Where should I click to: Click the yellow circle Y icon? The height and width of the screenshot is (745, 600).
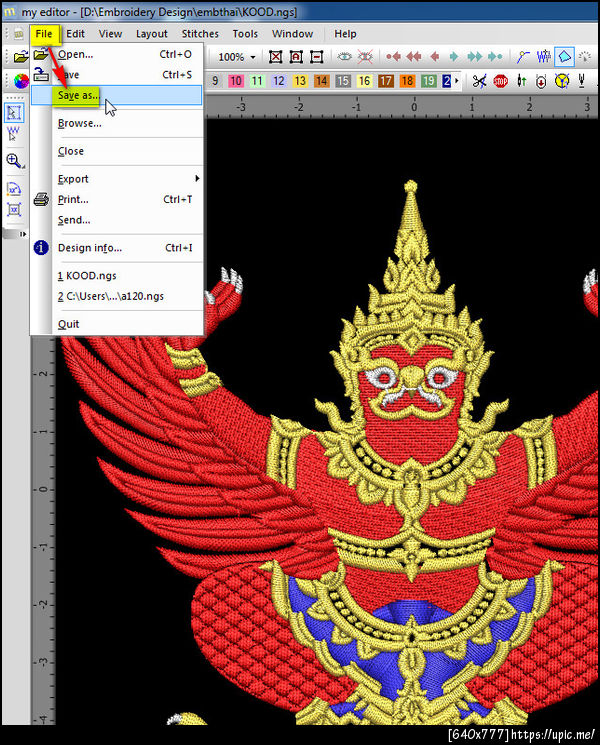[x=562, y=81]
